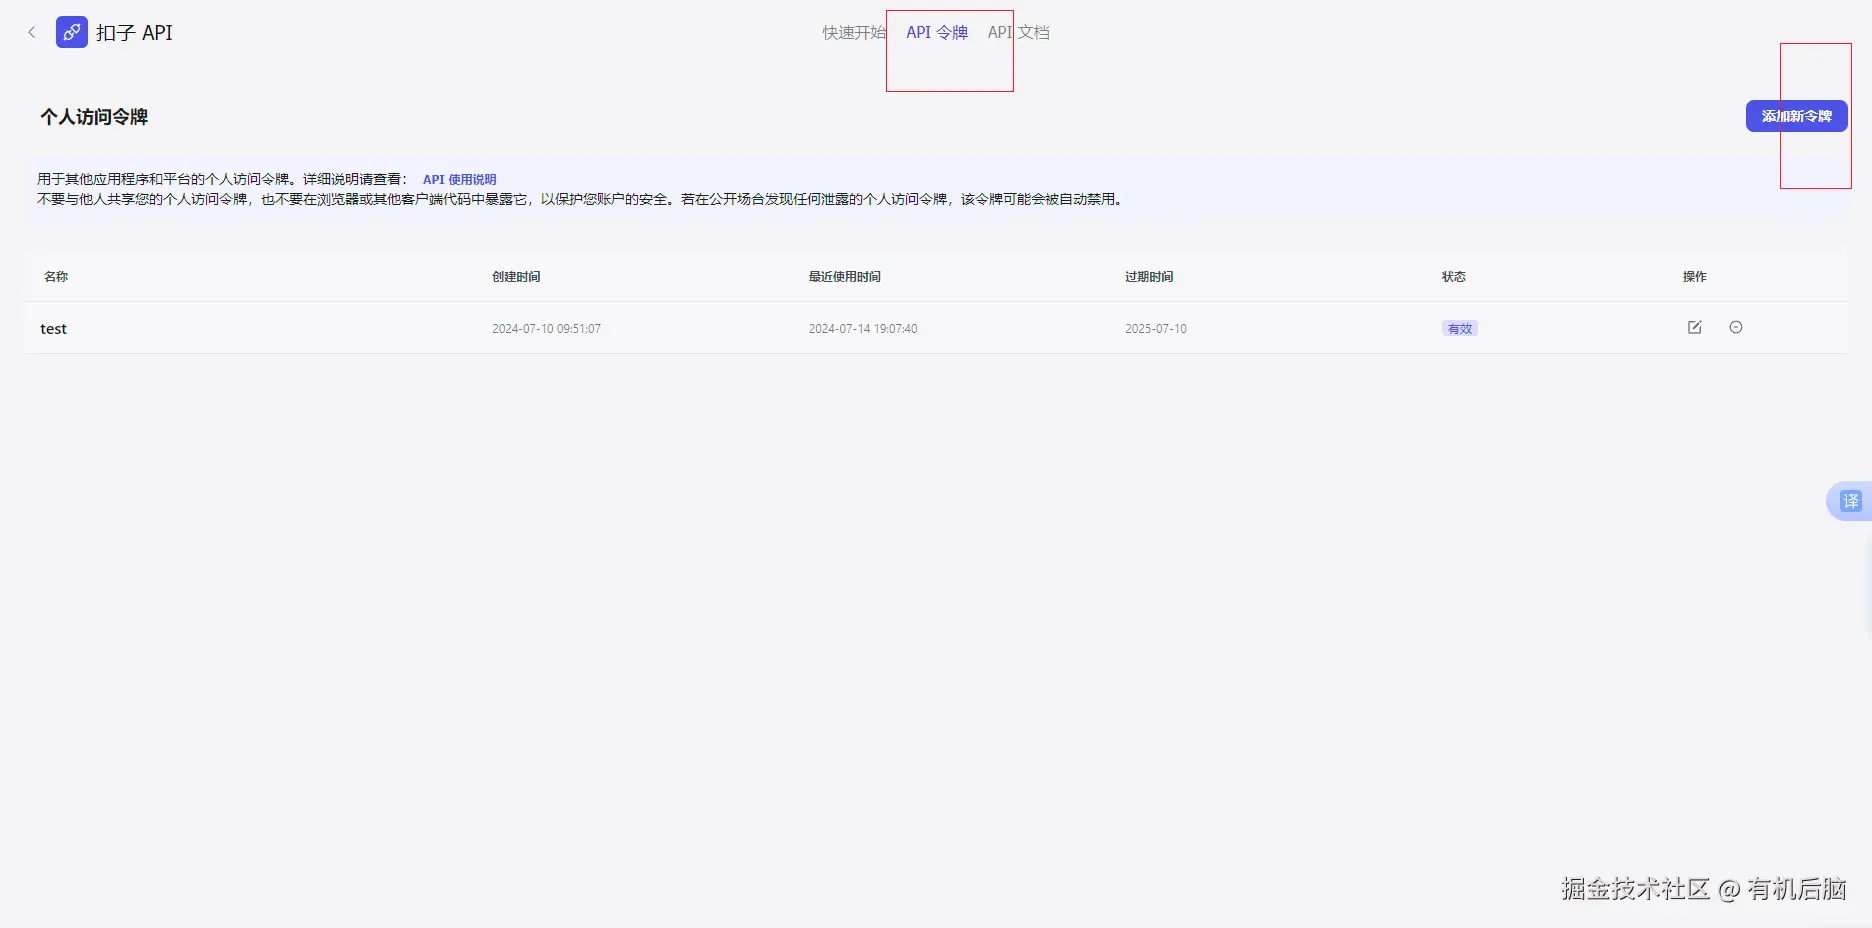Select the token name test

tap(54, 329)
